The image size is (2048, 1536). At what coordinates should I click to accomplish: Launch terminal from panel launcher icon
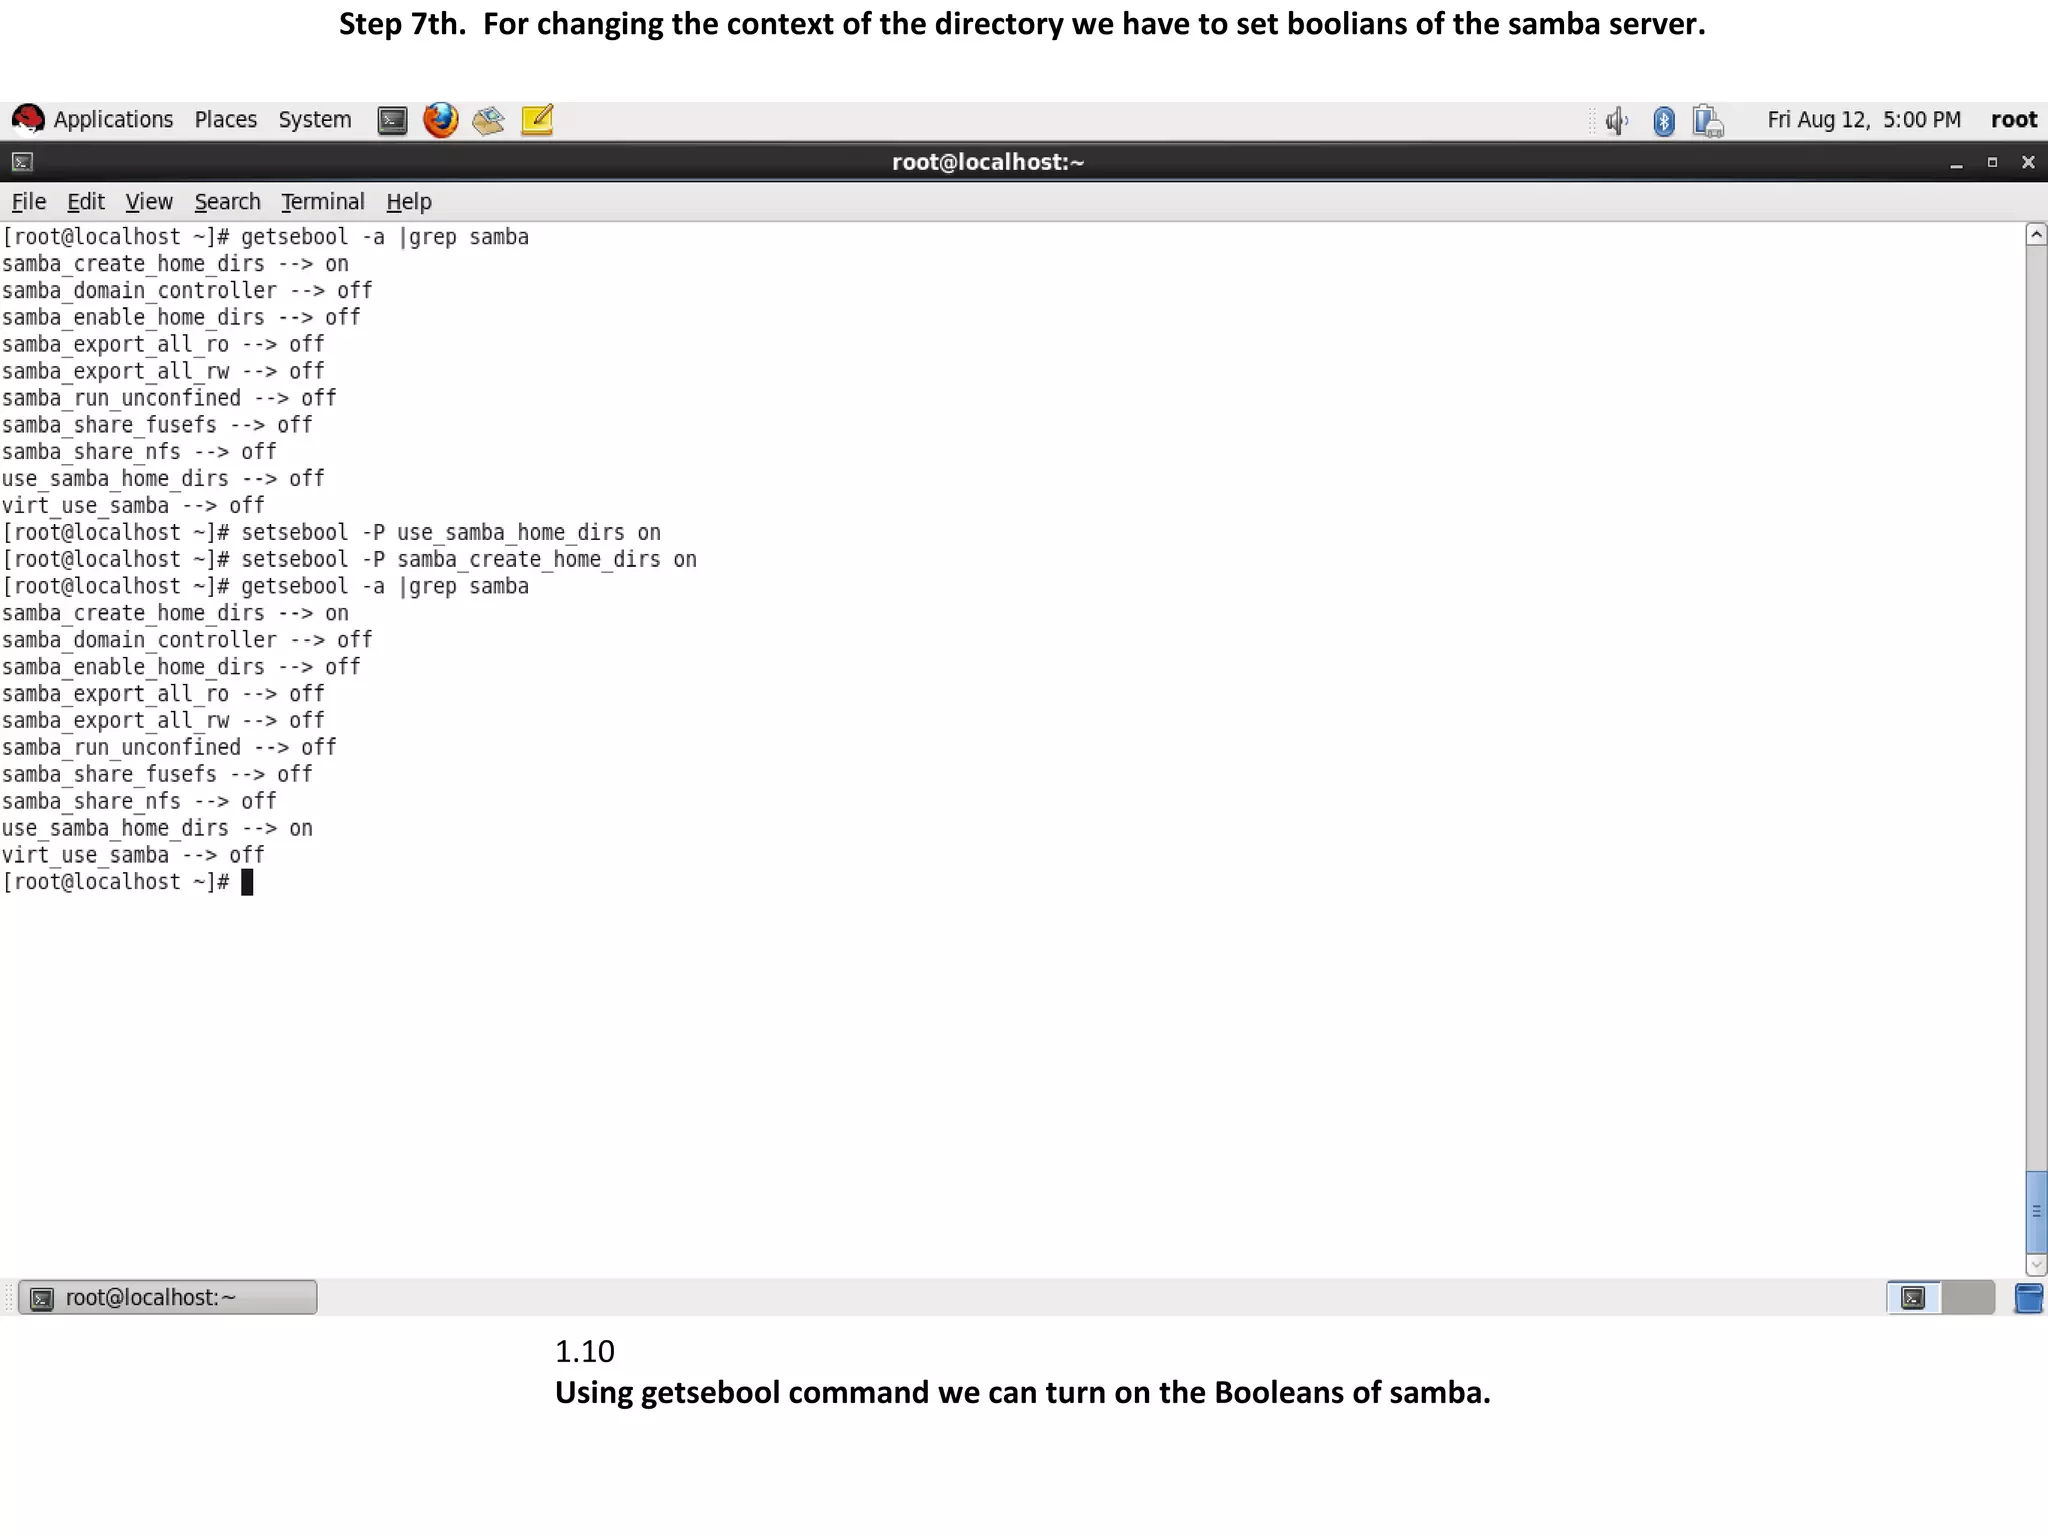(x=392, y=121)
